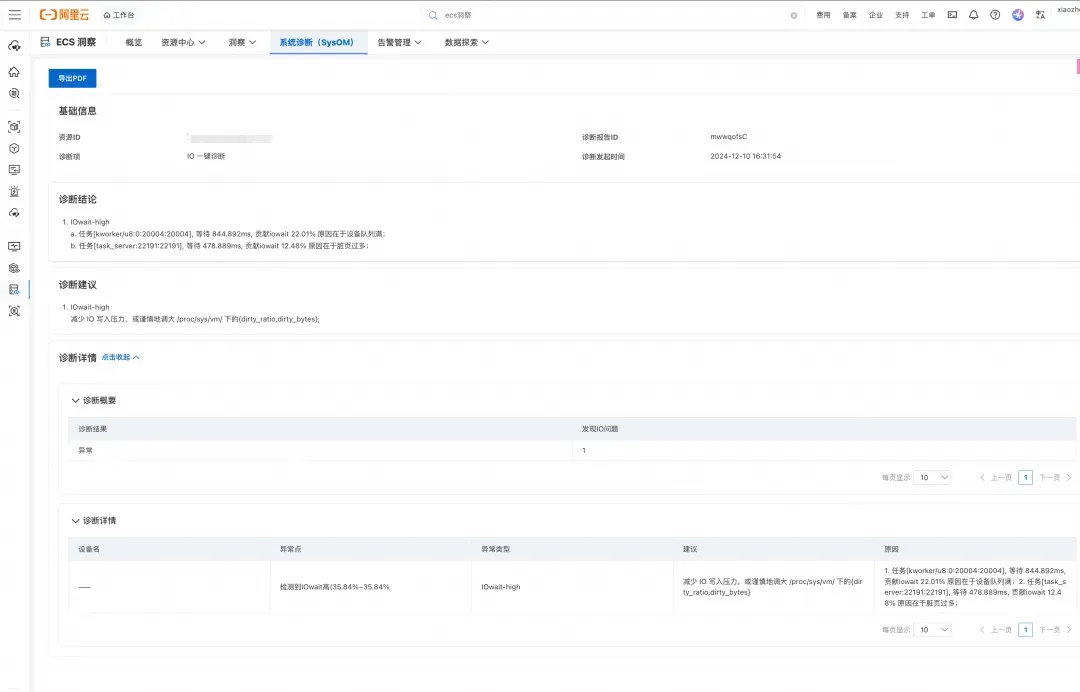
Task: Switch to the 概览 tab
Action: pyautogui.click(x=134, y=43)
